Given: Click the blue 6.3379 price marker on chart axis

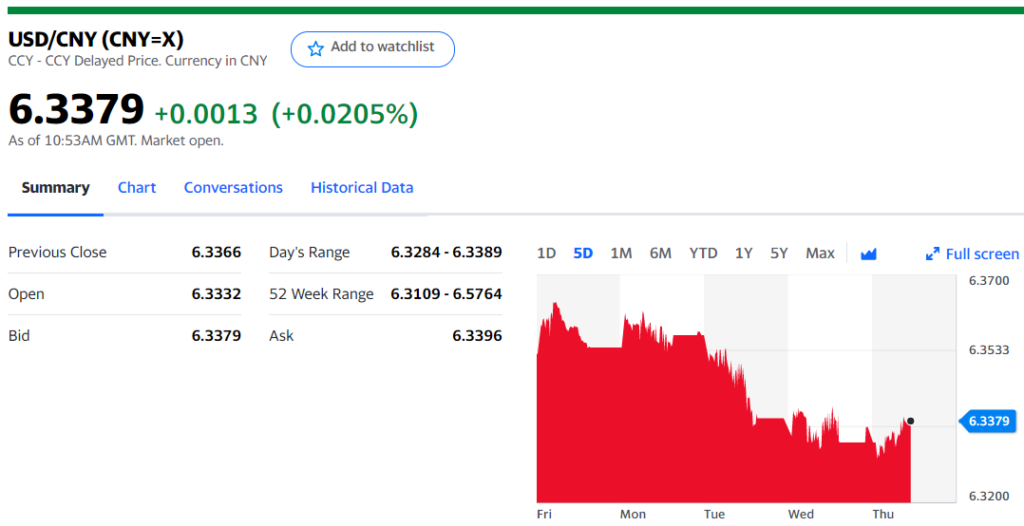Looking at the screenshot, I should 988,421.
